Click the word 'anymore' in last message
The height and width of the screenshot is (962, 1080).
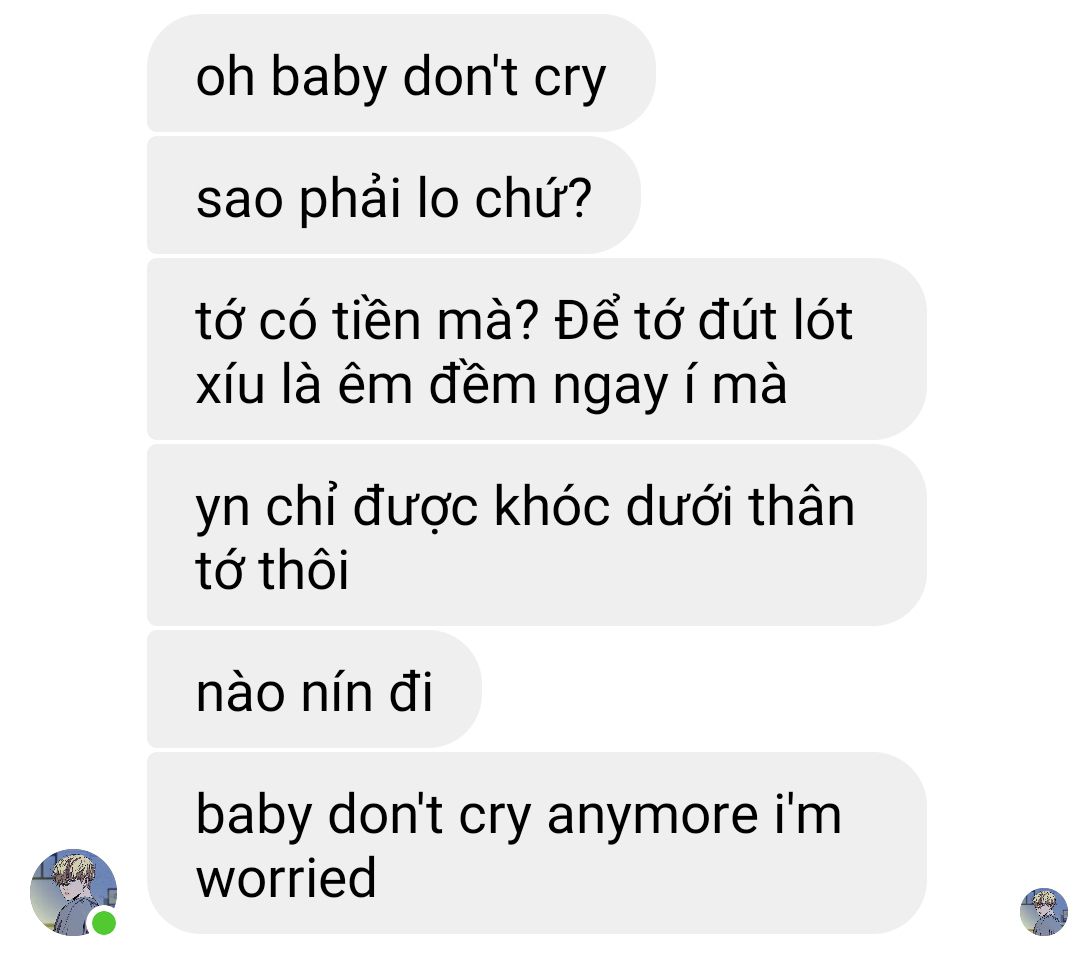[653, 817]
